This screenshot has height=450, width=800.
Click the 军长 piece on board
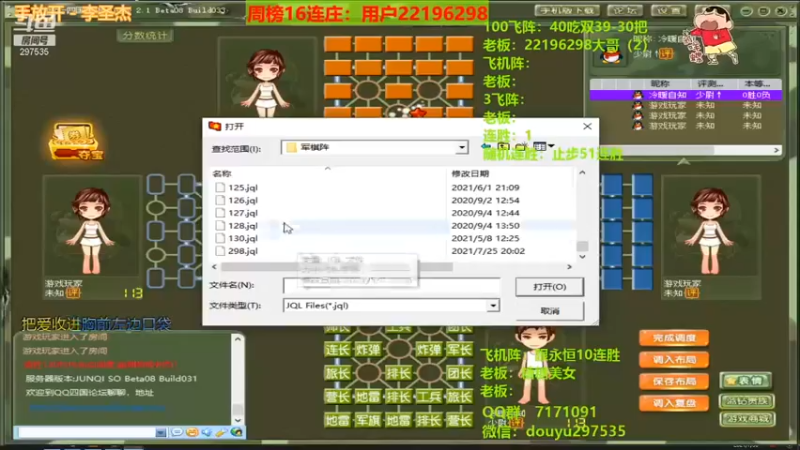click(x=459, y=349)
